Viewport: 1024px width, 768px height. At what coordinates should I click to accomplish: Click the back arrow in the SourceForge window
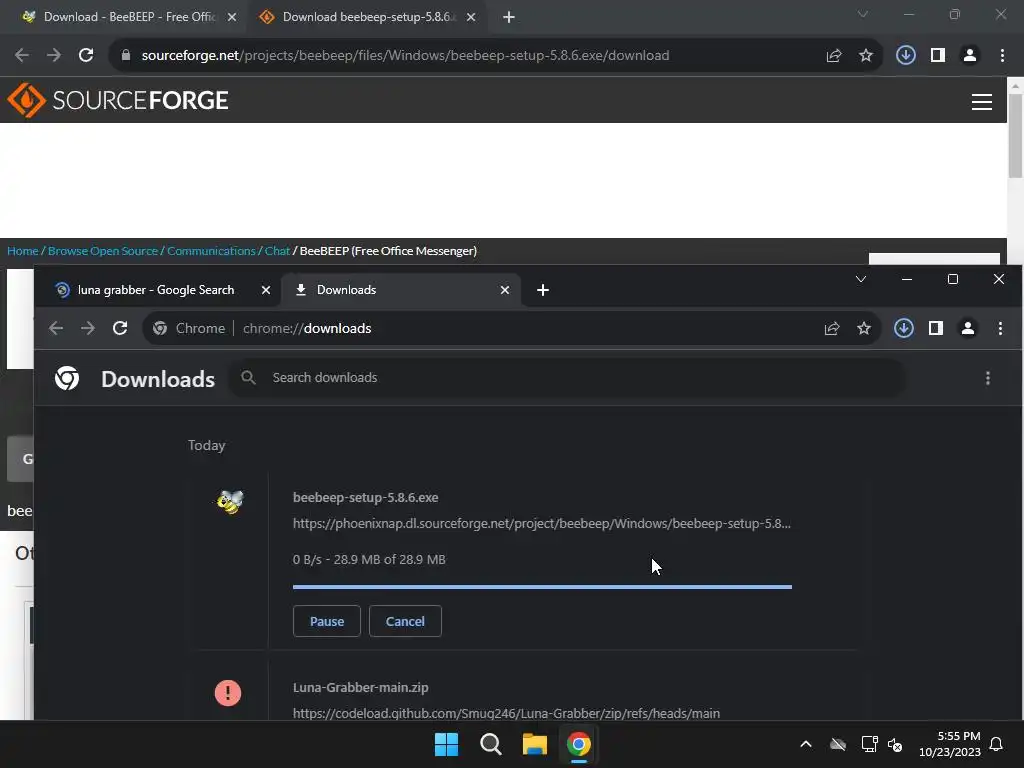(x=22, y=56)
